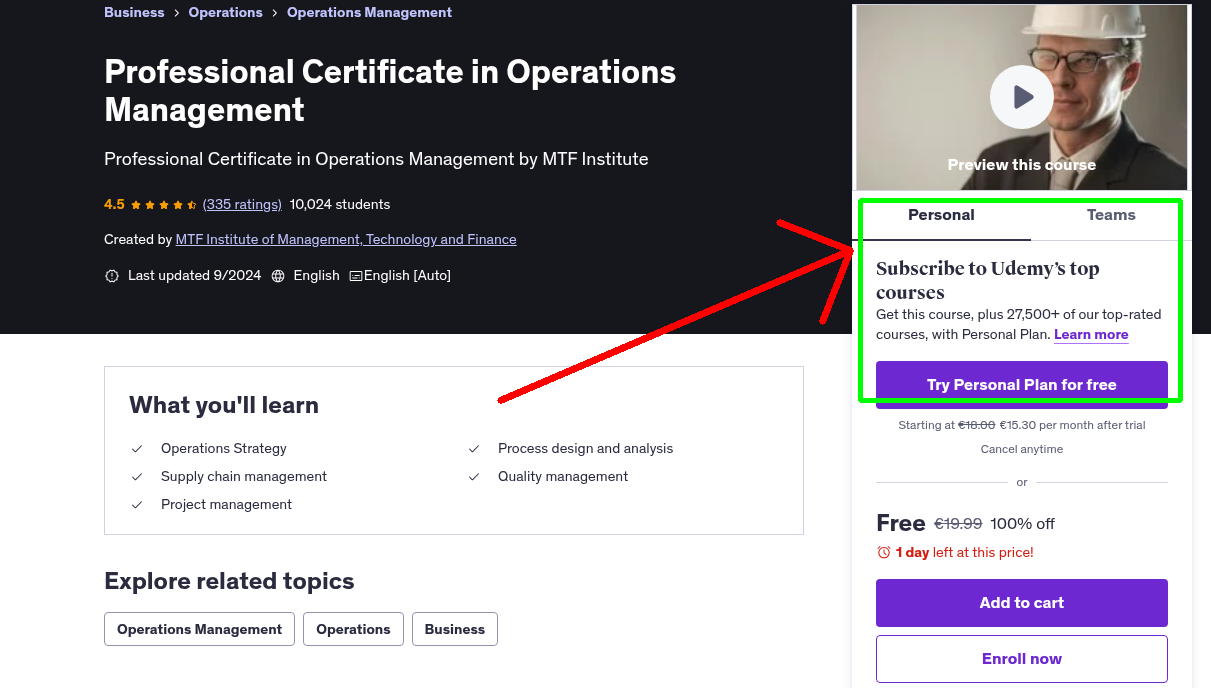Click the 10,024 students text
This screenshot has width=1211, height=688.
(340, 204)
